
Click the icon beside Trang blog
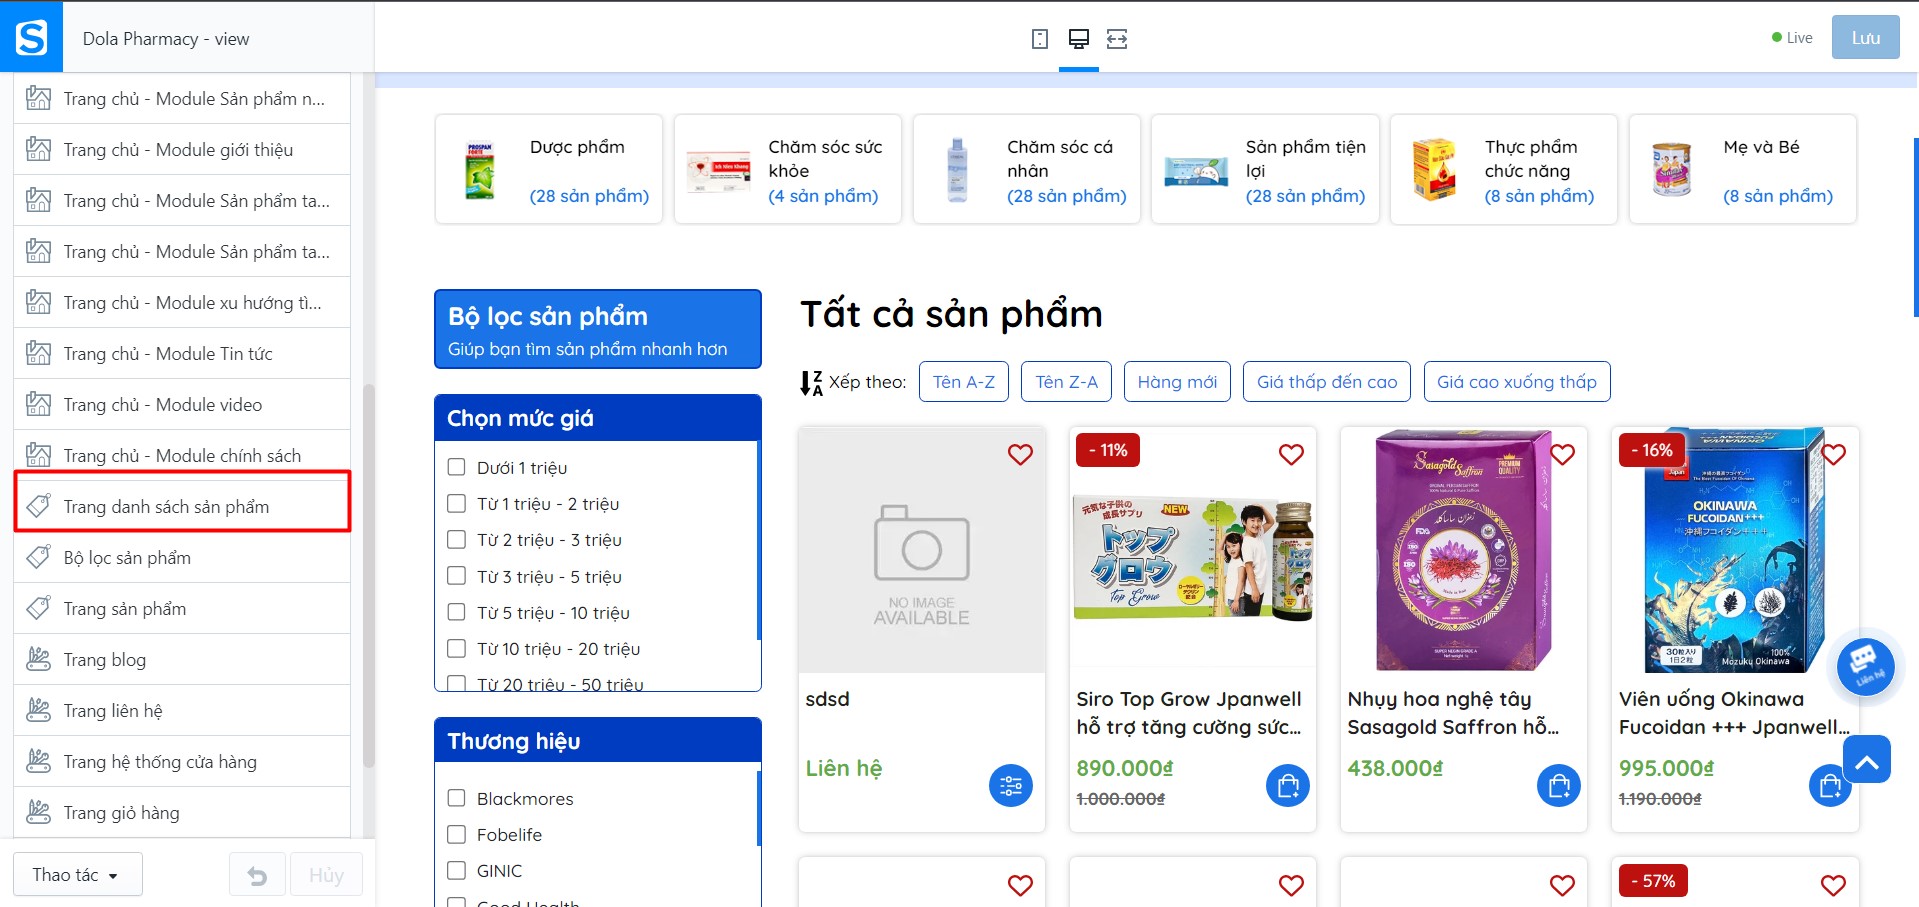(x=38, y=660)
